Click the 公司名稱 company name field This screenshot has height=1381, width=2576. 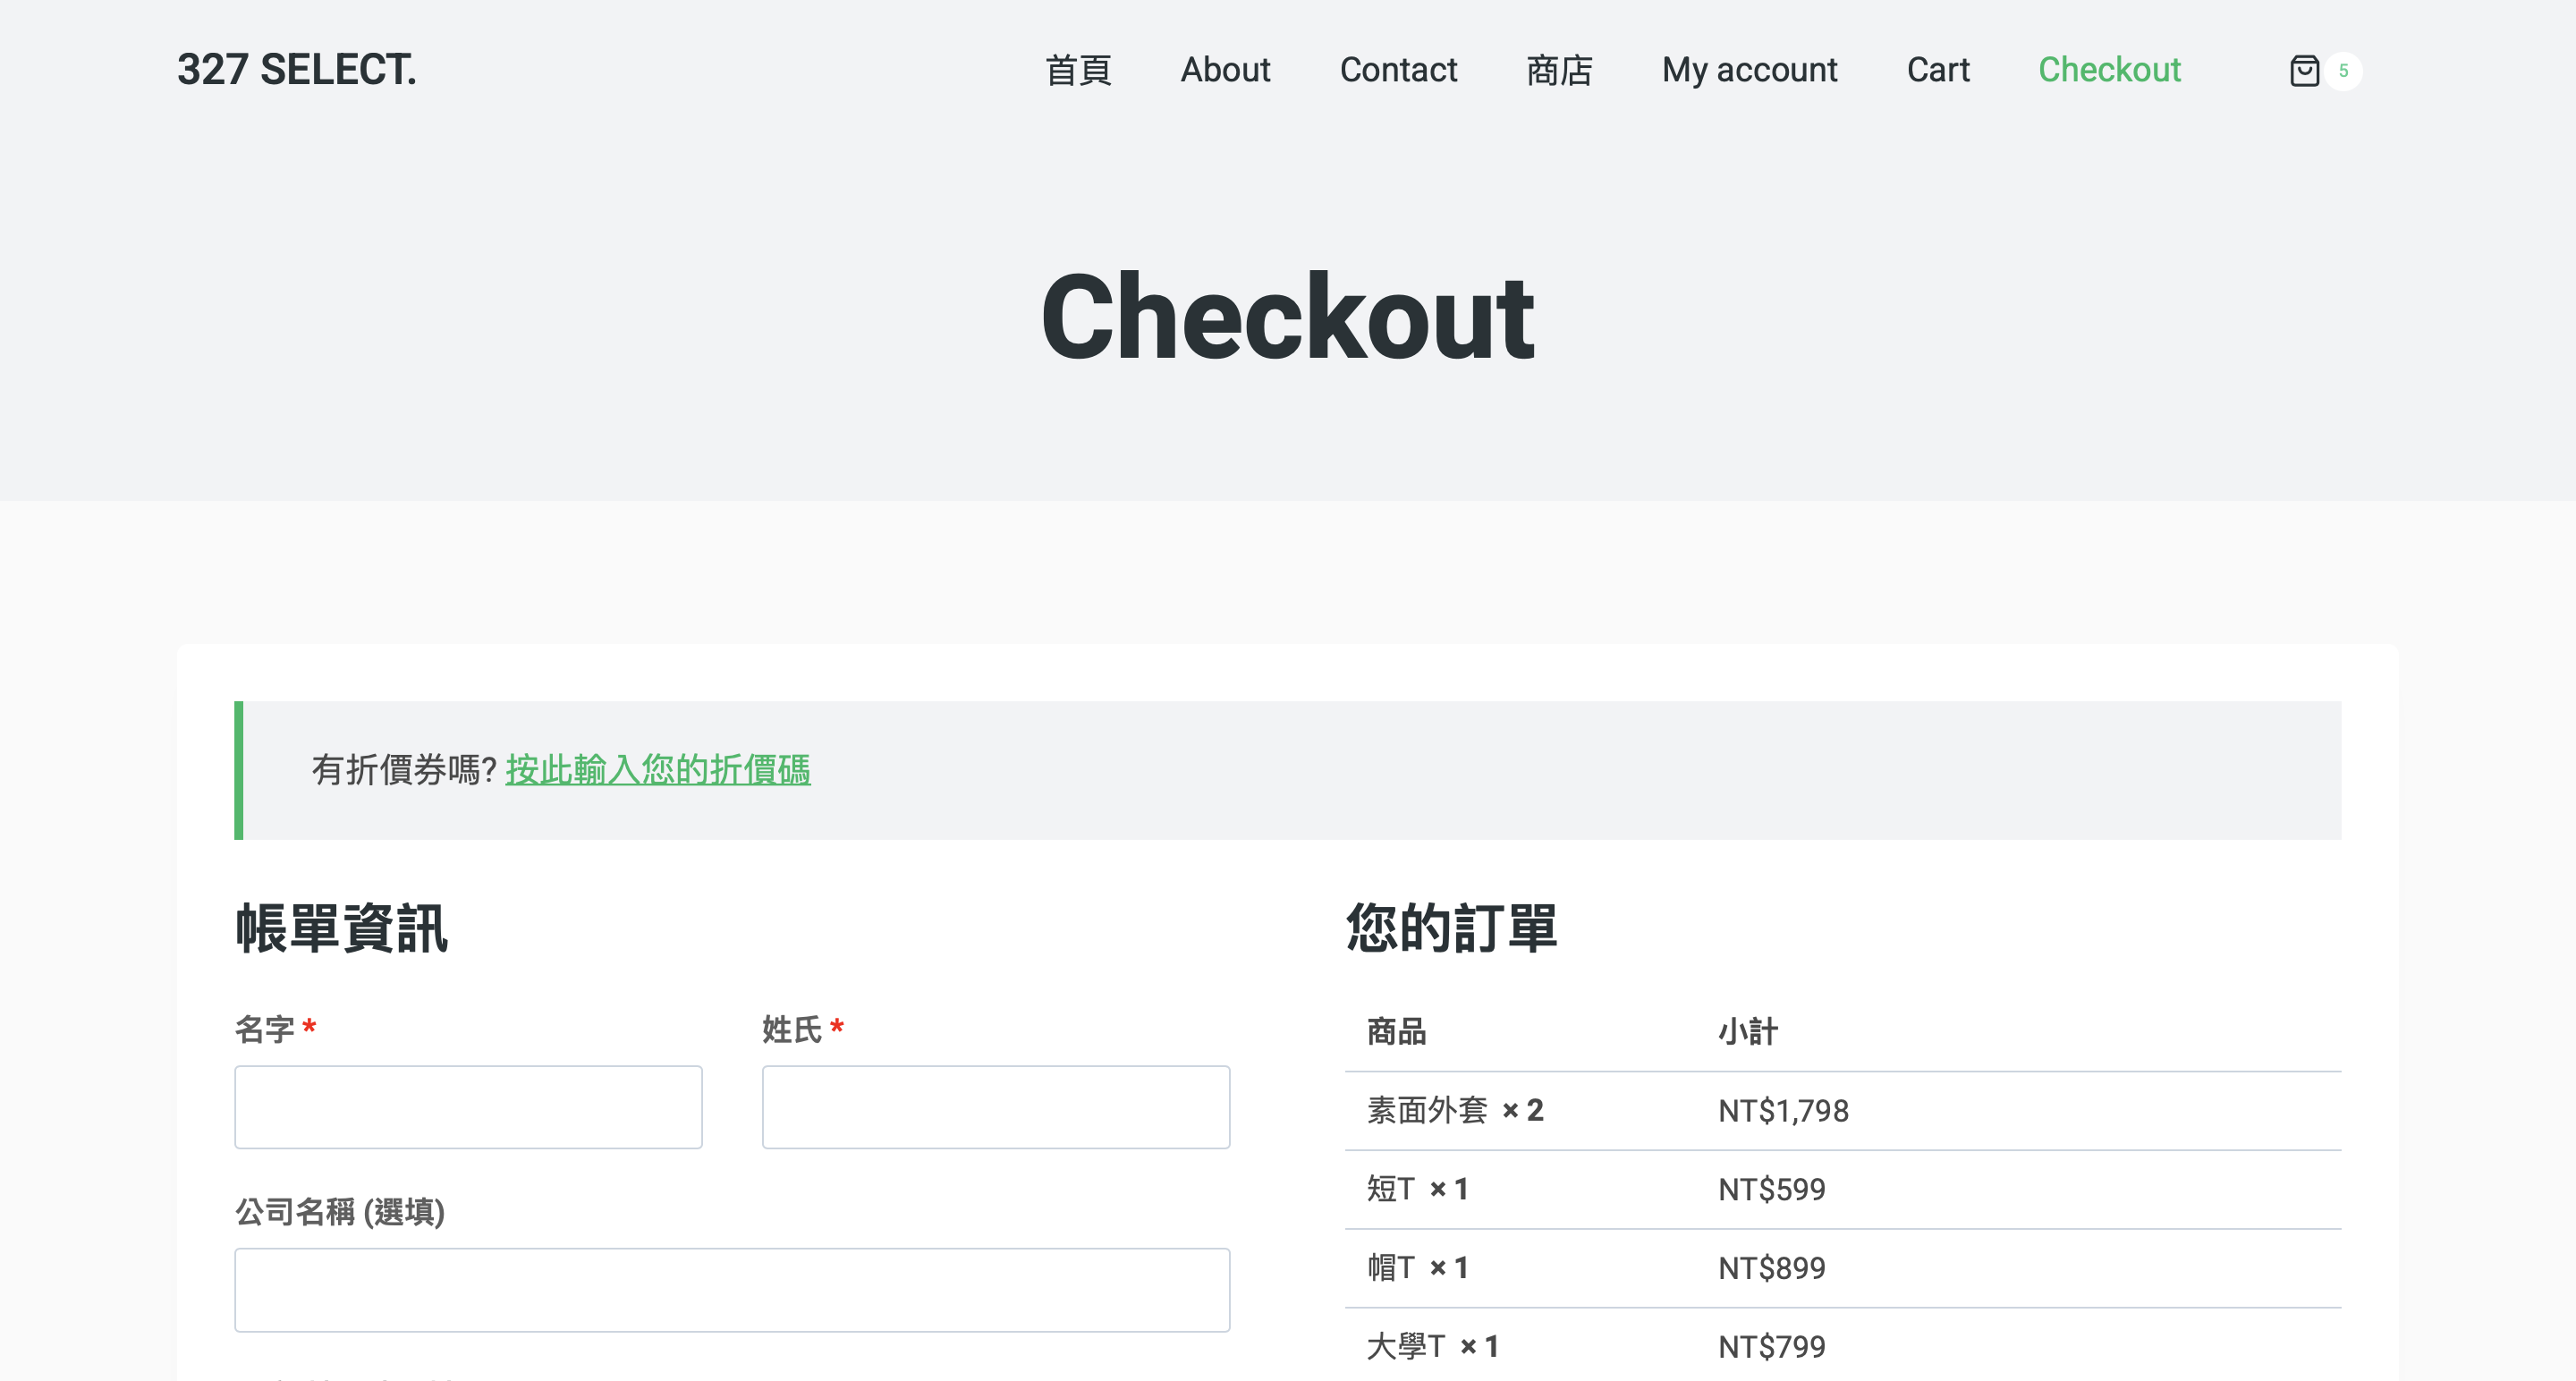732,1289
